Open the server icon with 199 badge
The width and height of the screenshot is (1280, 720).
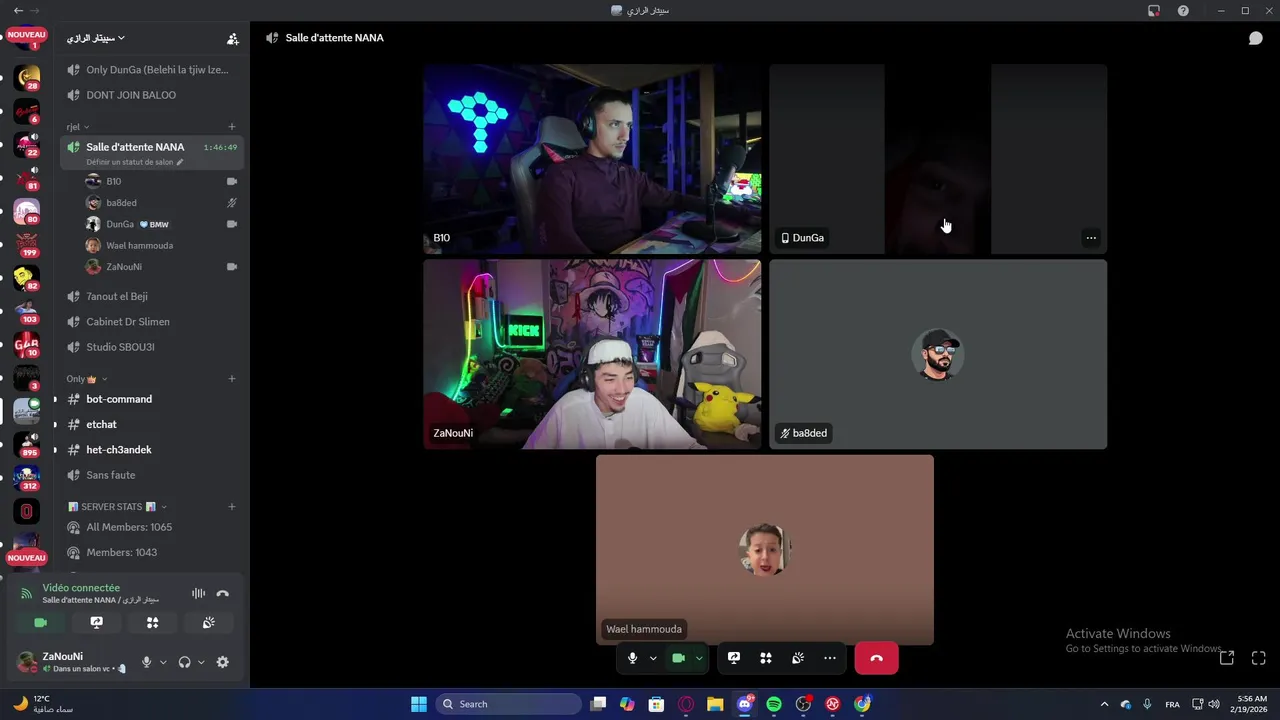click(x=27, y=245)
